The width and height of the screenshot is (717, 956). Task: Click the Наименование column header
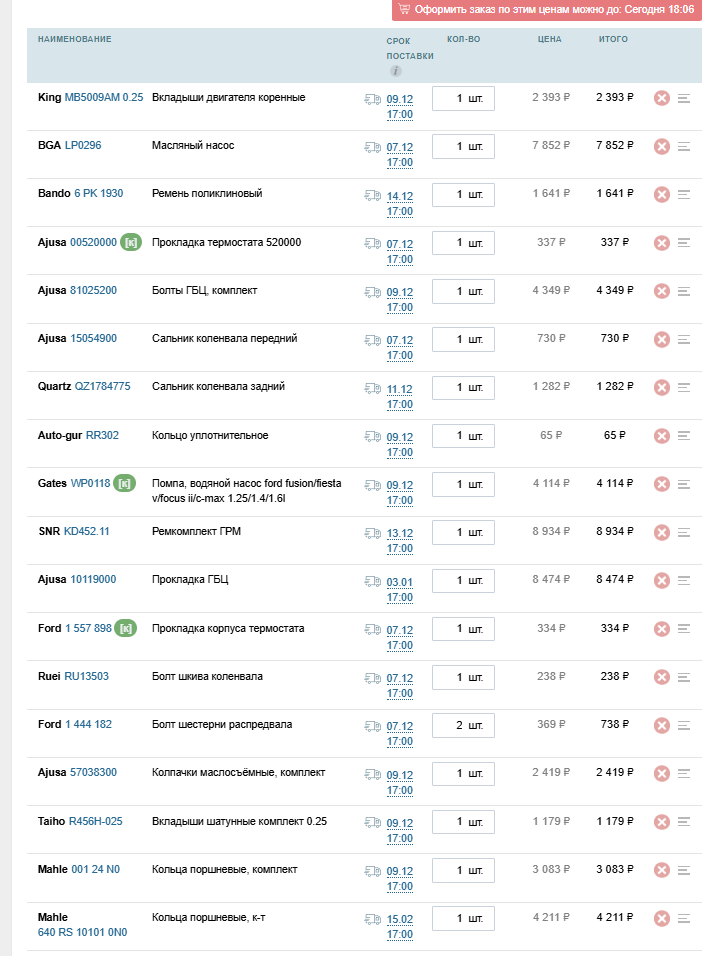coord(74,39)
